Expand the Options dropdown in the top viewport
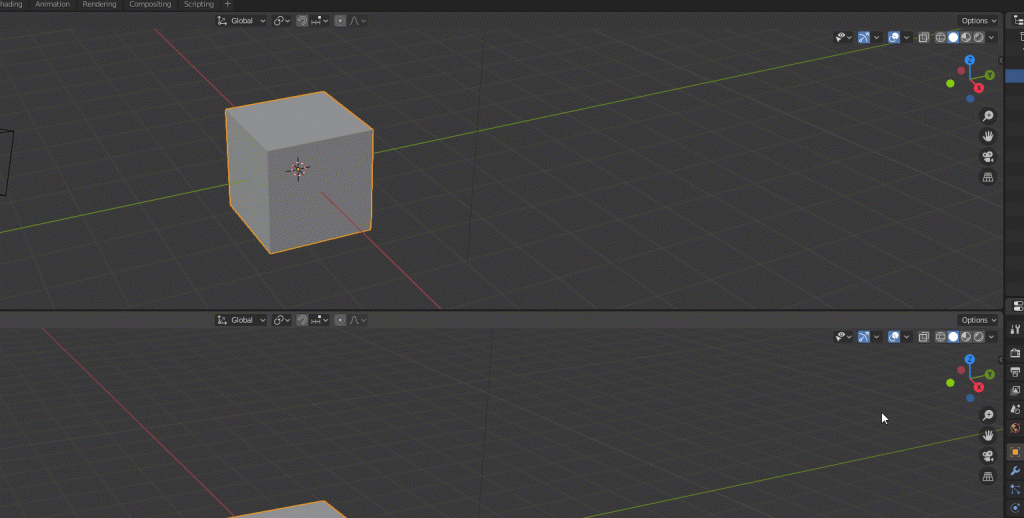Viewport: 1024px width, 518px height. click(x=978, y=20)
